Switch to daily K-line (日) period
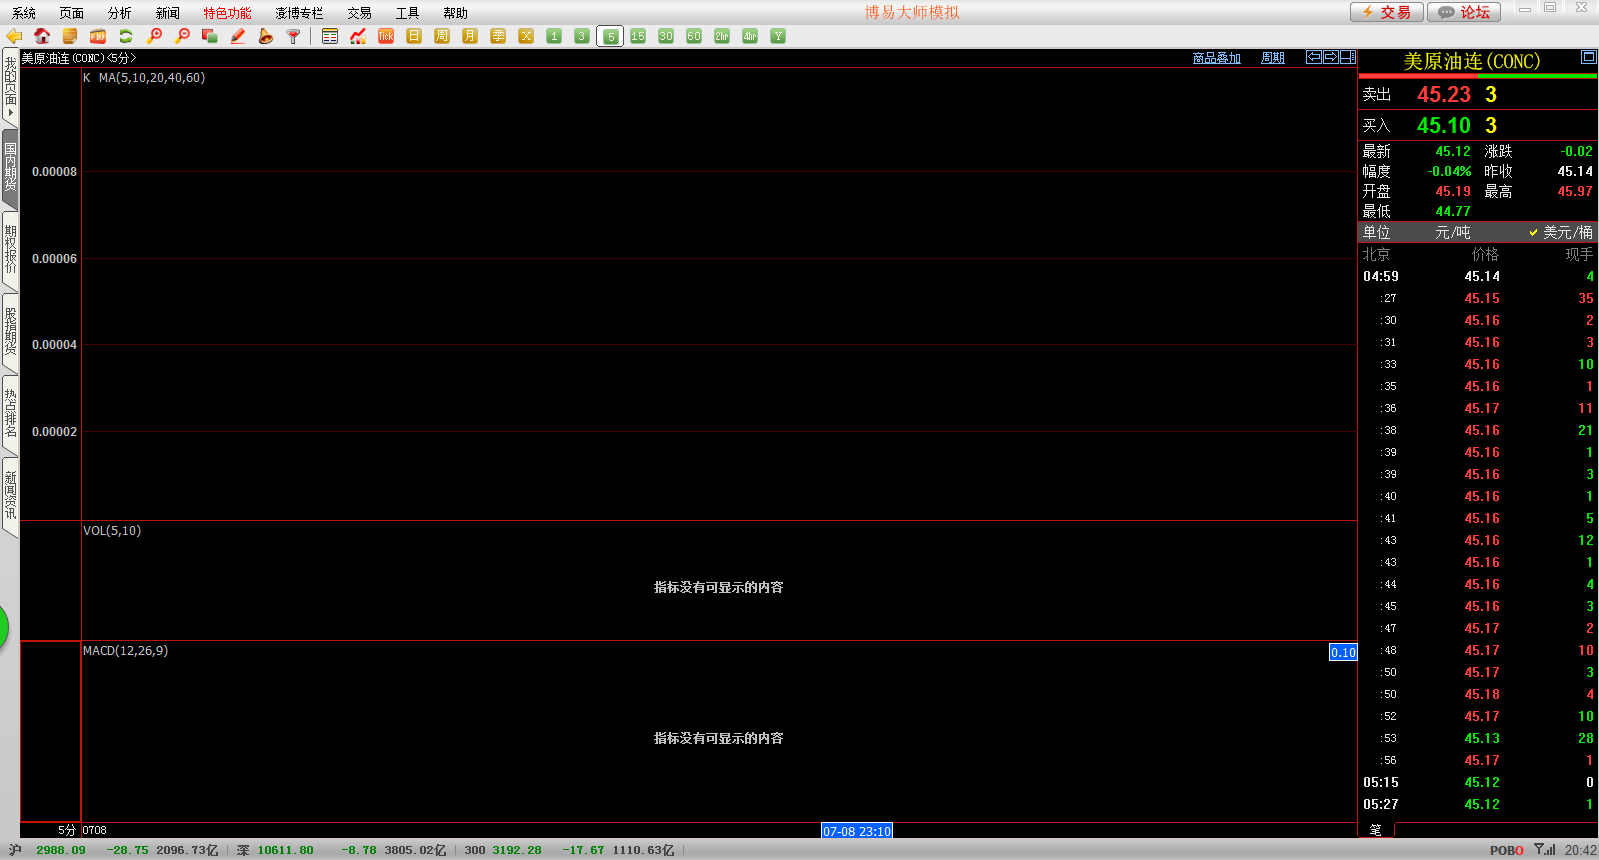1599x860 pixels. click(414, 36)
